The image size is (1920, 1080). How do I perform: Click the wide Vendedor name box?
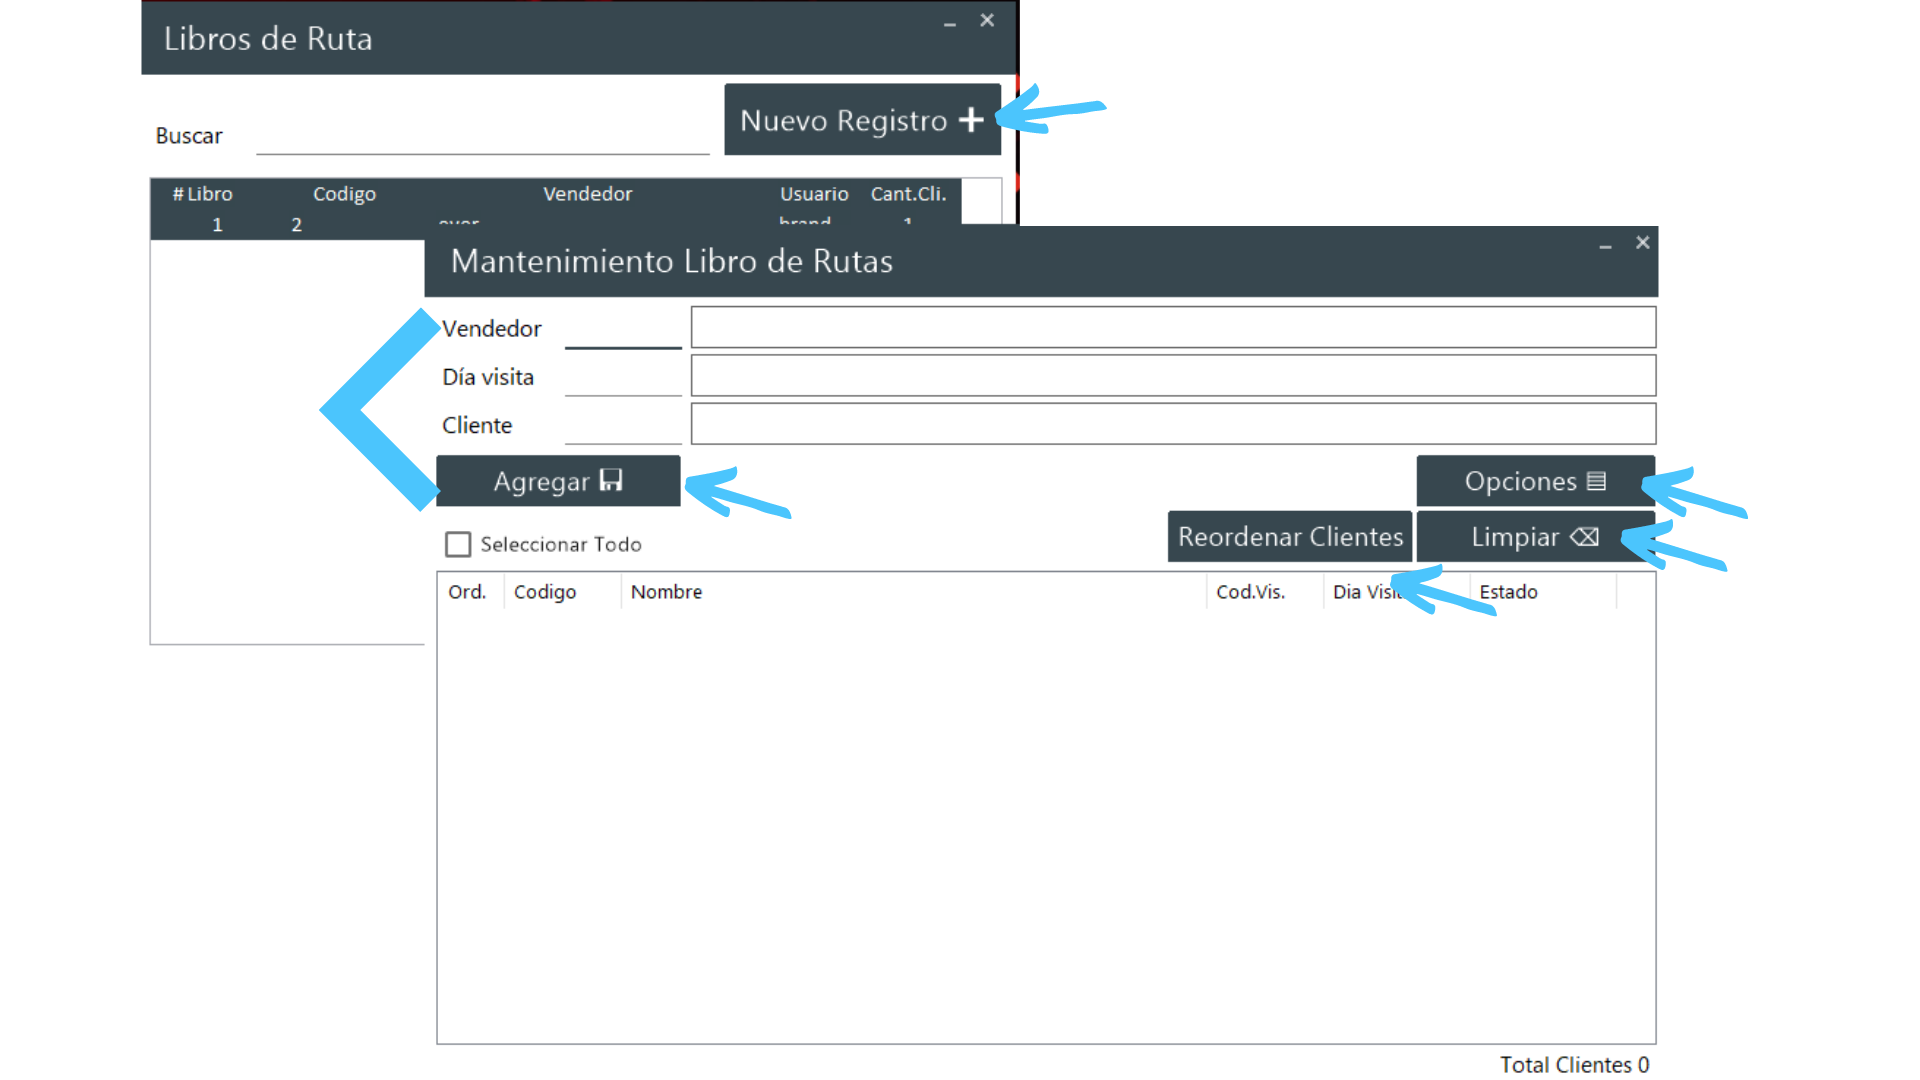(1172, 328)
